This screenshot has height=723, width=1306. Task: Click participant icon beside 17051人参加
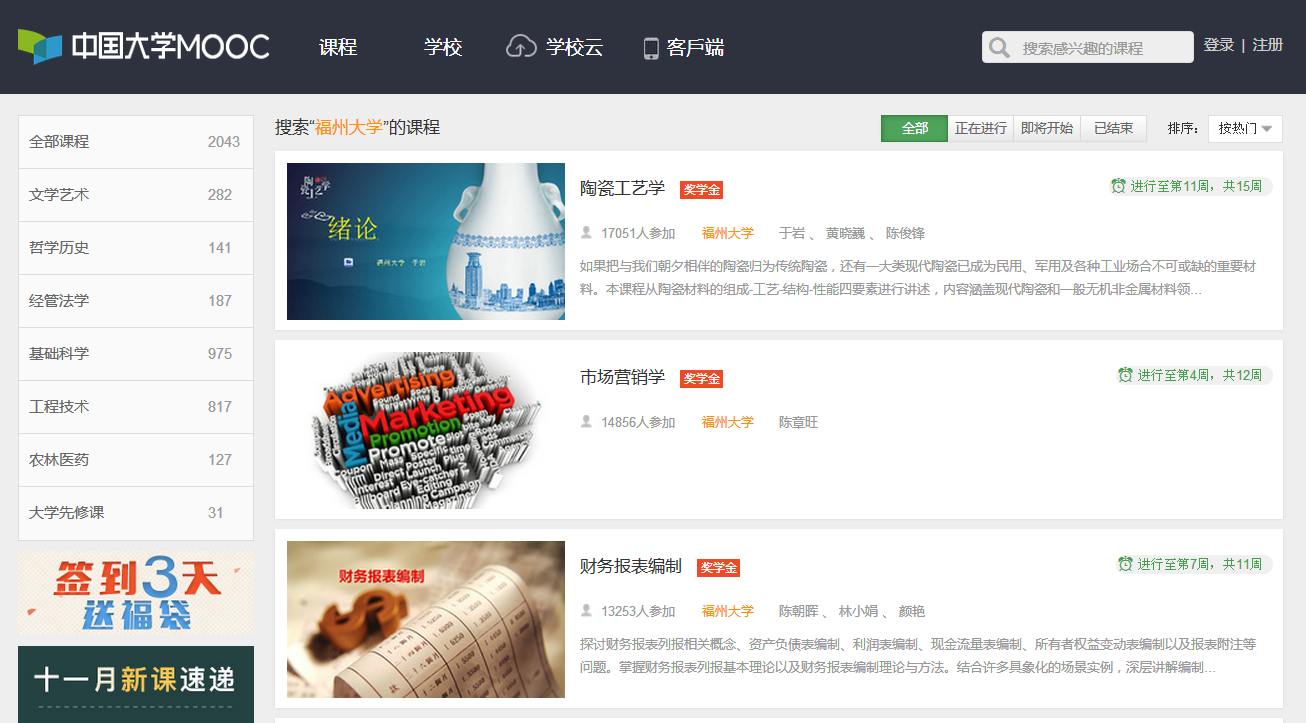[x=587, y=233]
